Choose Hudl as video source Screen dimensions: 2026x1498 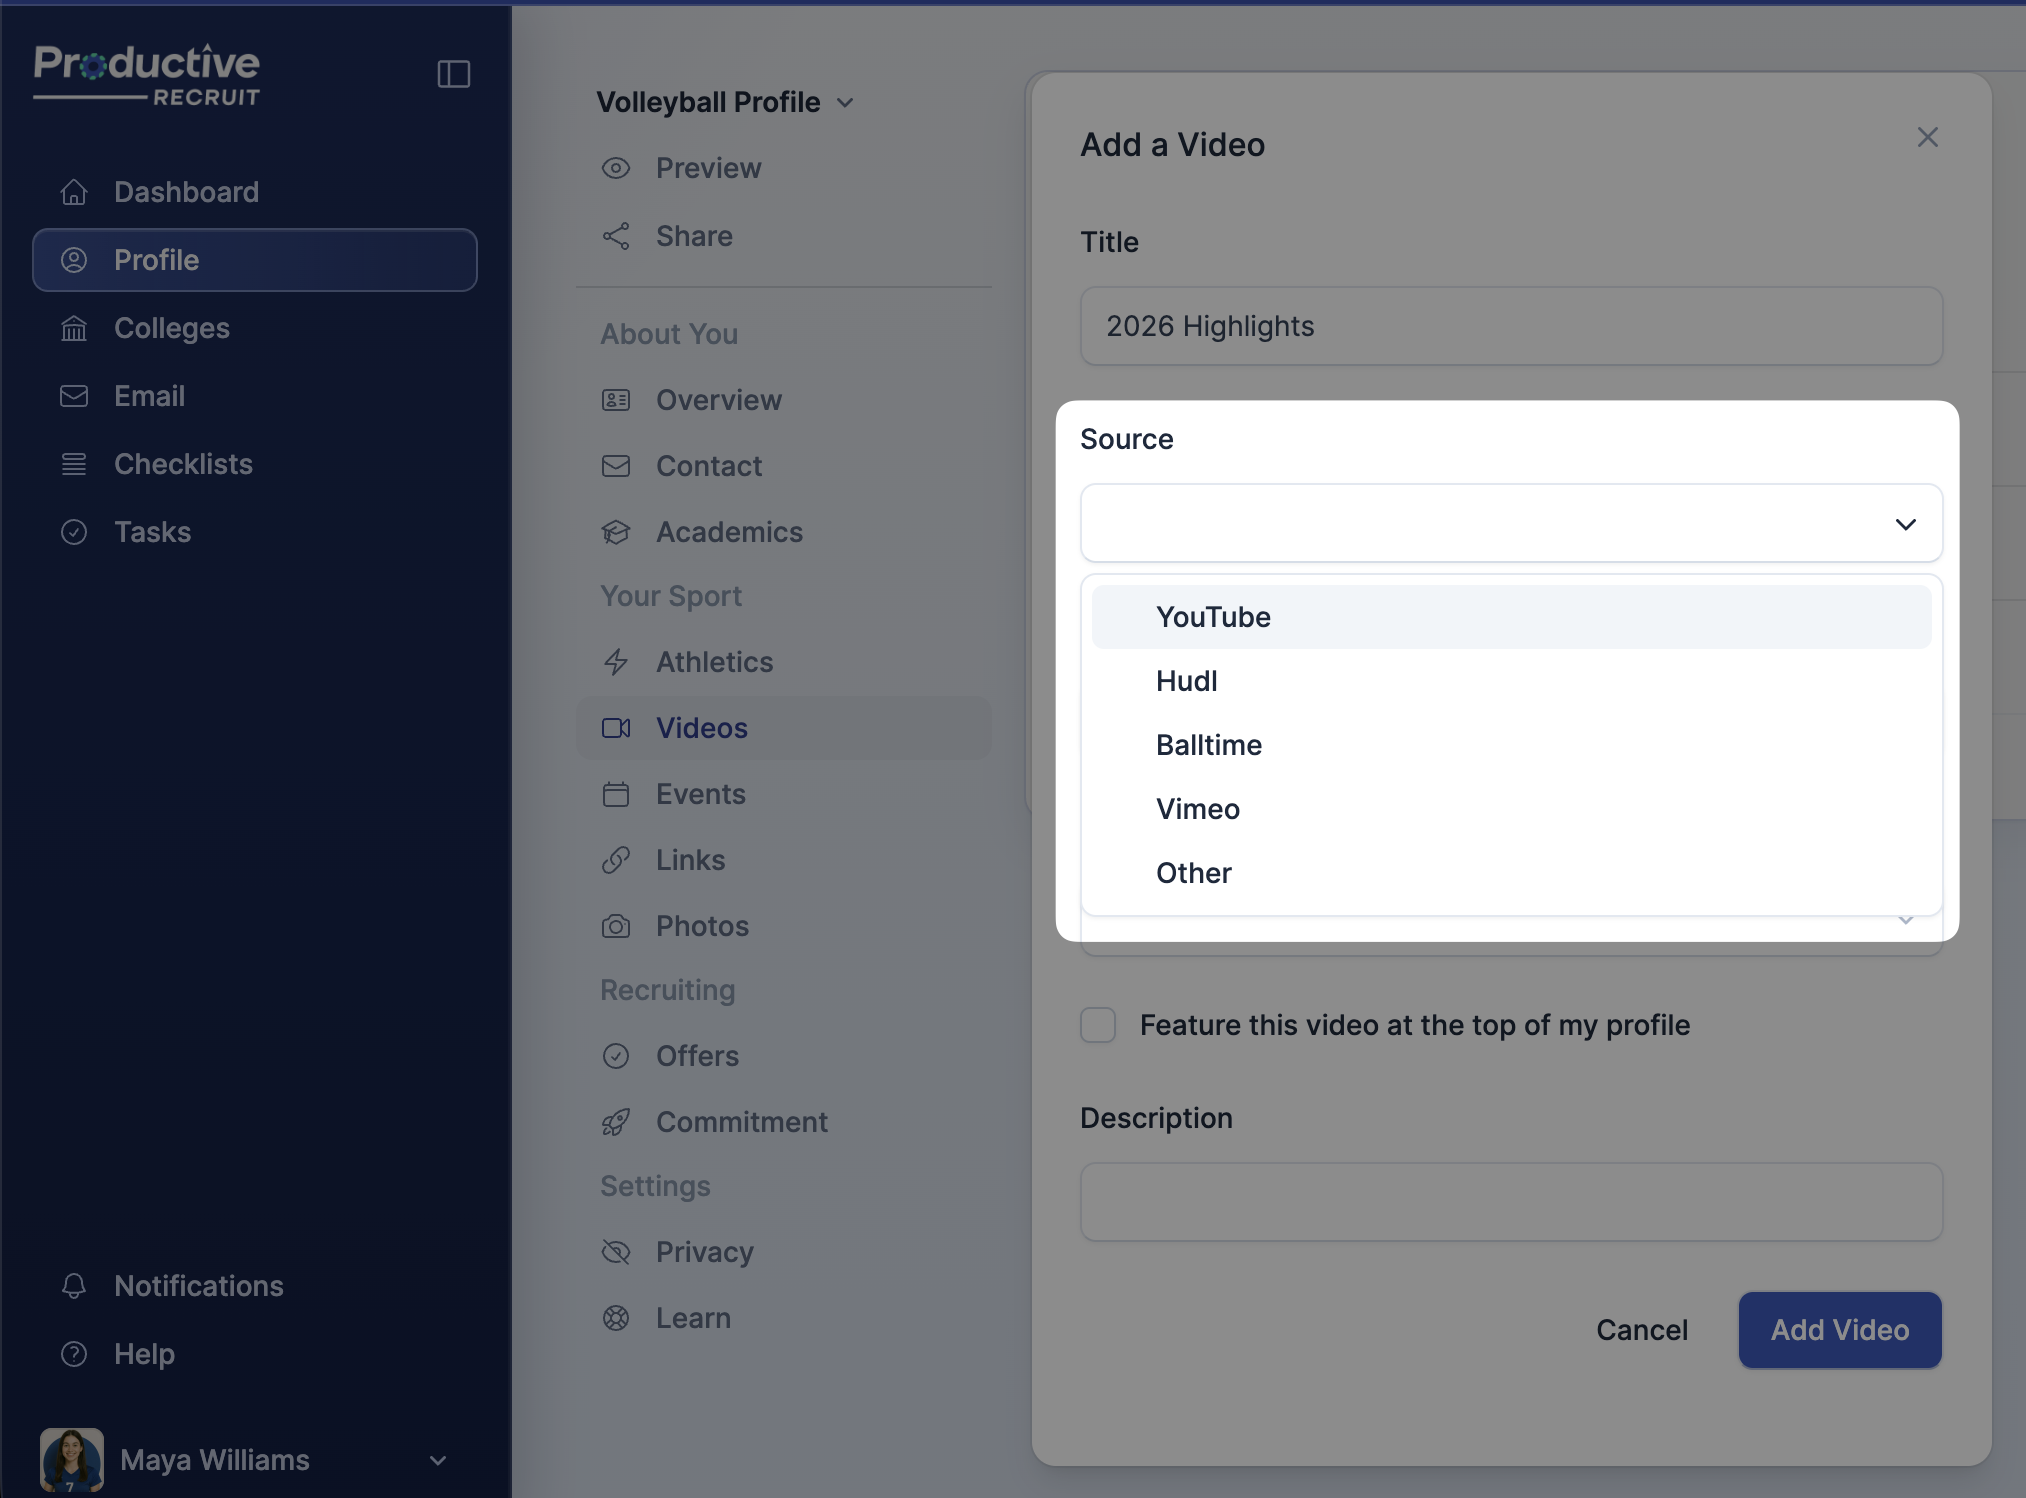[1187, 681]
